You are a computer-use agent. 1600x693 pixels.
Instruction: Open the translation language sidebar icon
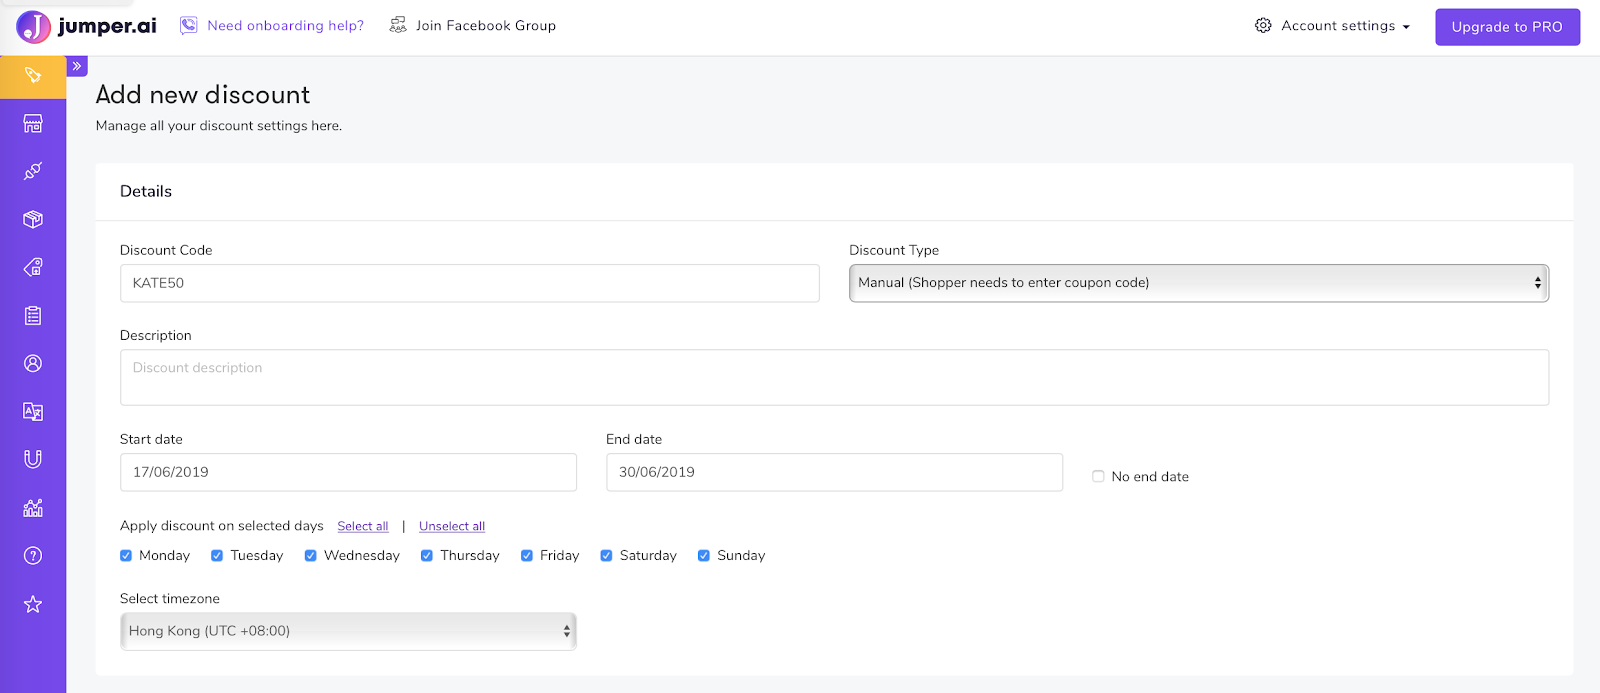click(33, 411)
